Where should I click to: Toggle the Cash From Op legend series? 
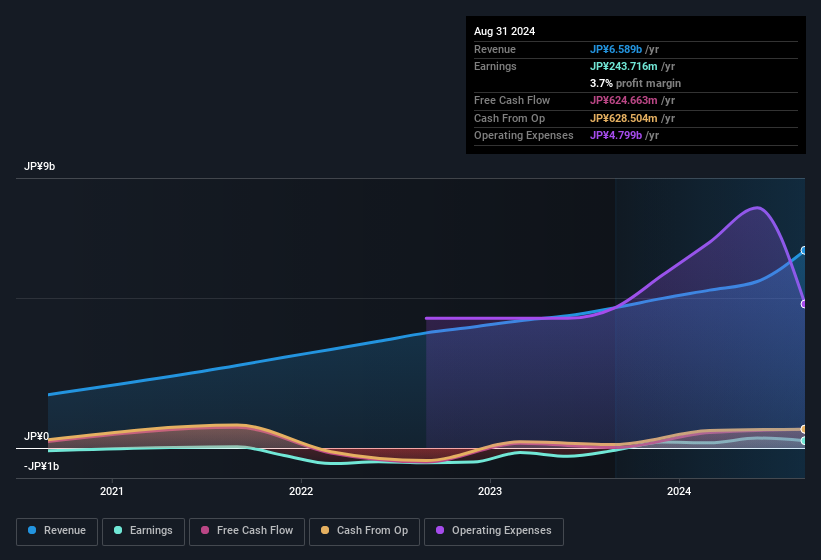[x=364, y=531]
